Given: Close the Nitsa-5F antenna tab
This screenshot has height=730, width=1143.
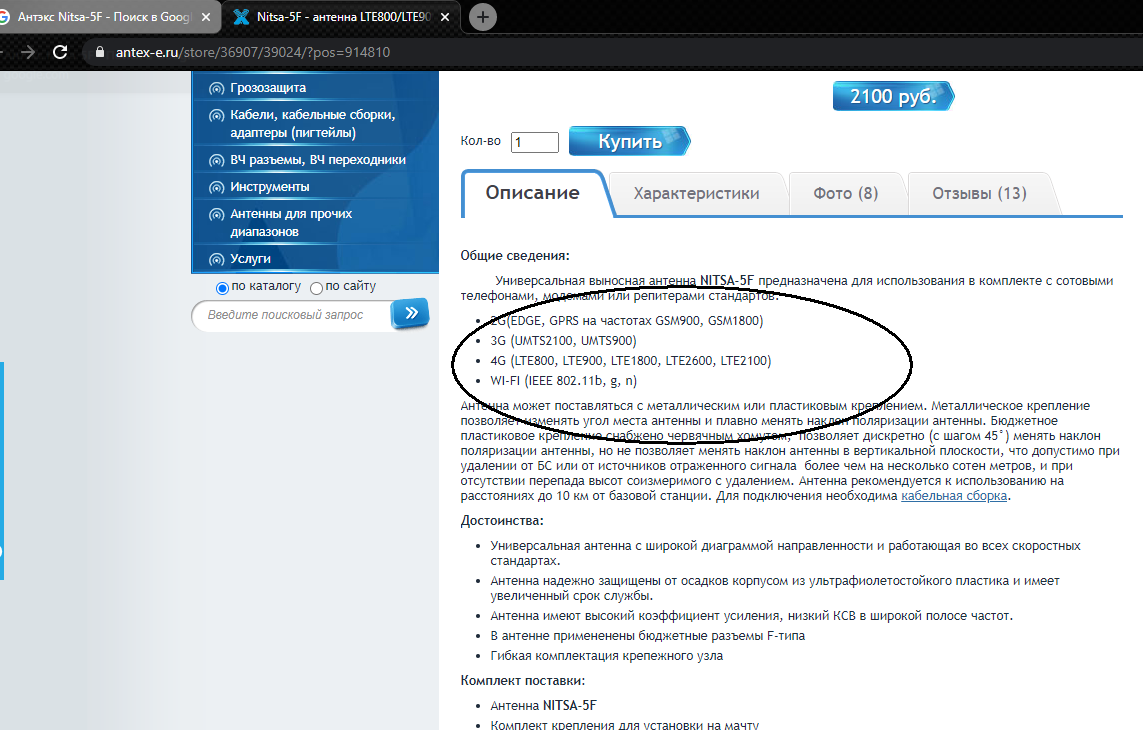Looking at the screenshot, I should 445,17.
